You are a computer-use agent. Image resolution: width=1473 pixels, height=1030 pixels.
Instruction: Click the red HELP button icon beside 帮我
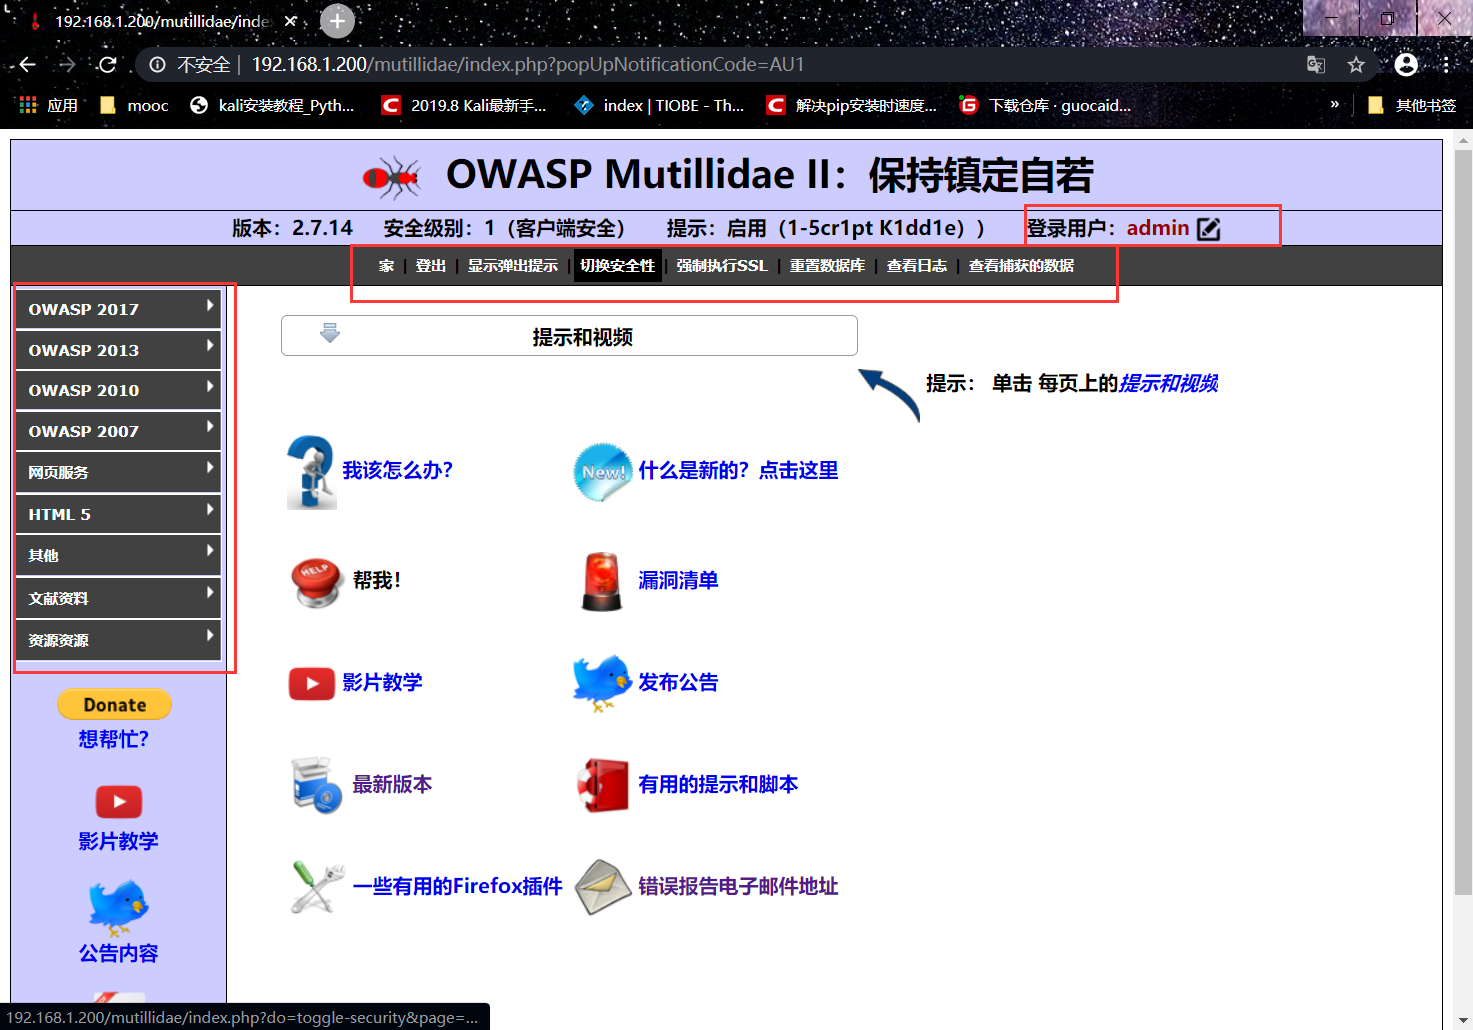[314, 580]
